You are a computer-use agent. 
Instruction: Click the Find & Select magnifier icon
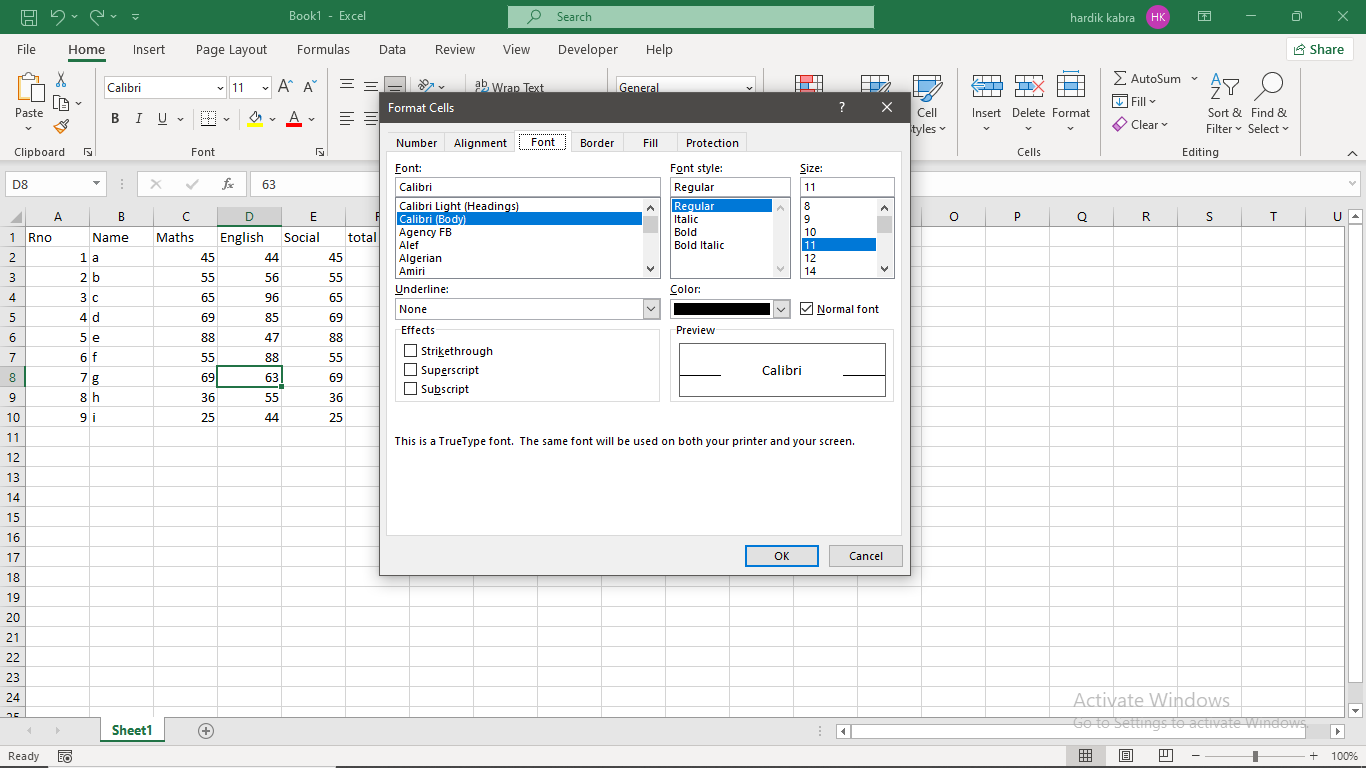coord(1268,103)
